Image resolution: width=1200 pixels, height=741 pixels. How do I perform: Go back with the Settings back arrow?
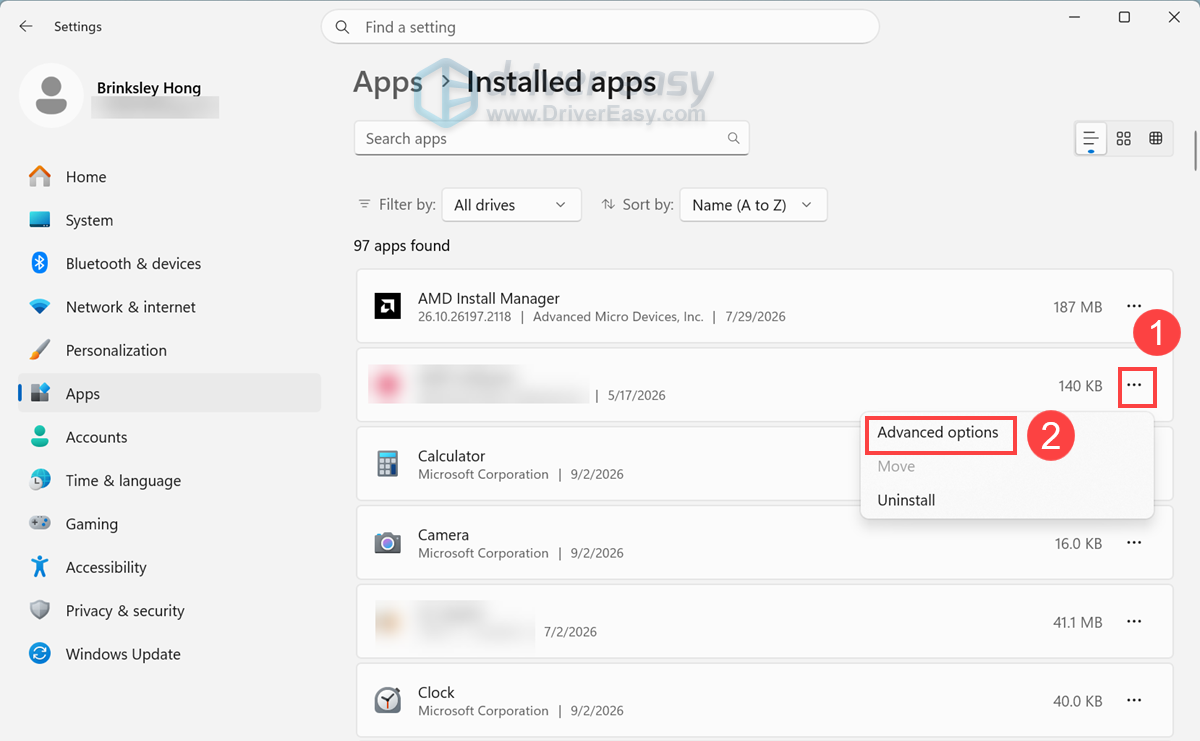coord(26,27)
